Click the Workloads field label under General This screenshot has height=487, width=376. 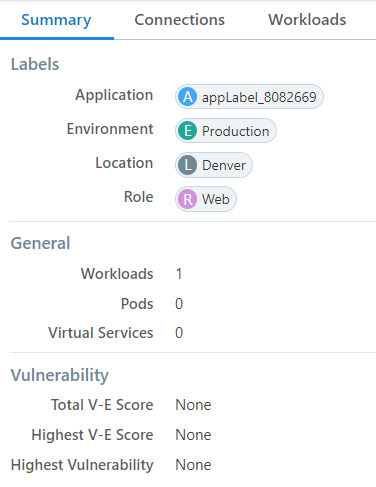click(117, 274)
